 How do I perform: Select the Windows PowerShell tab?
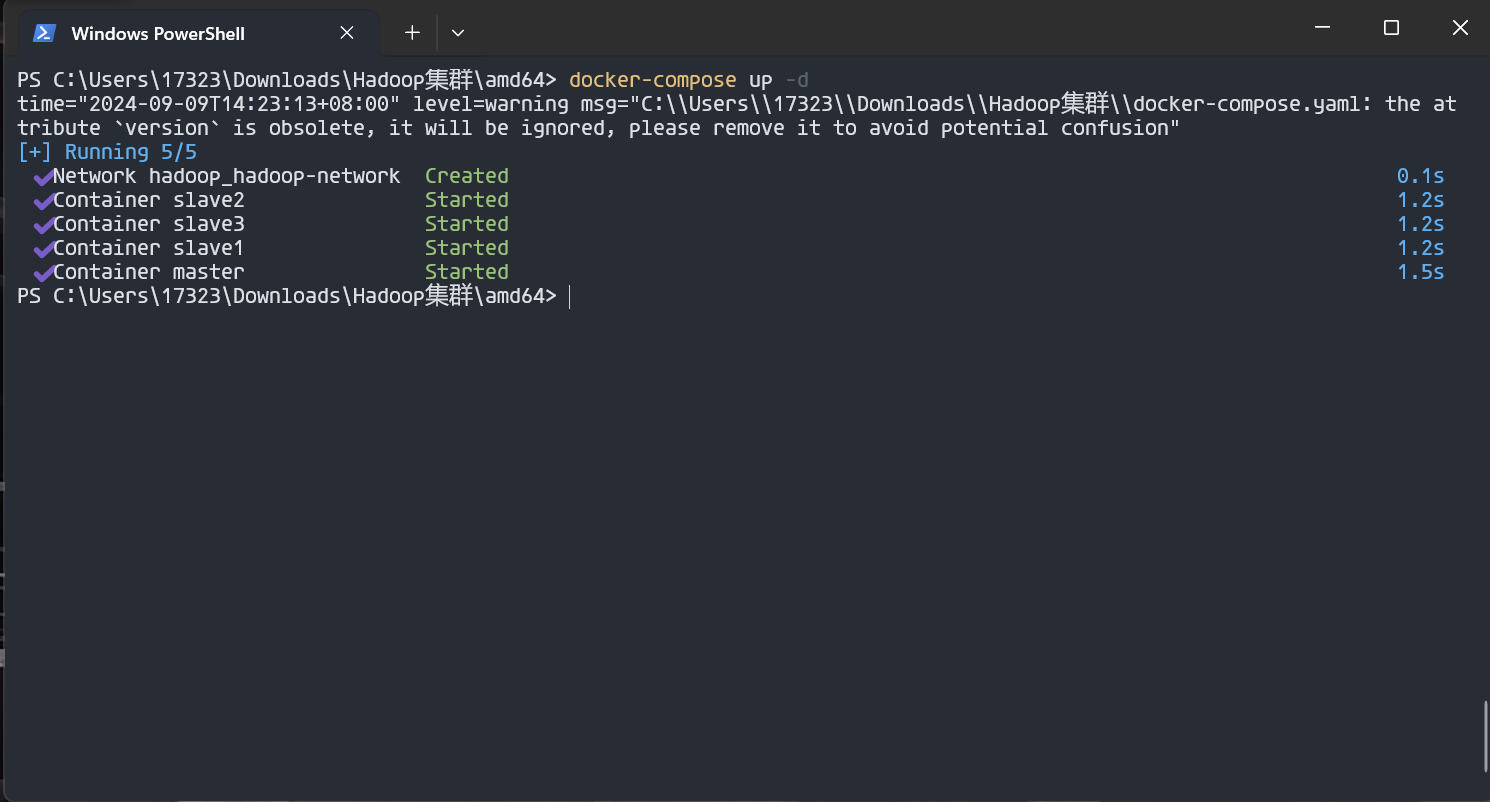click(x=158, y=33)
